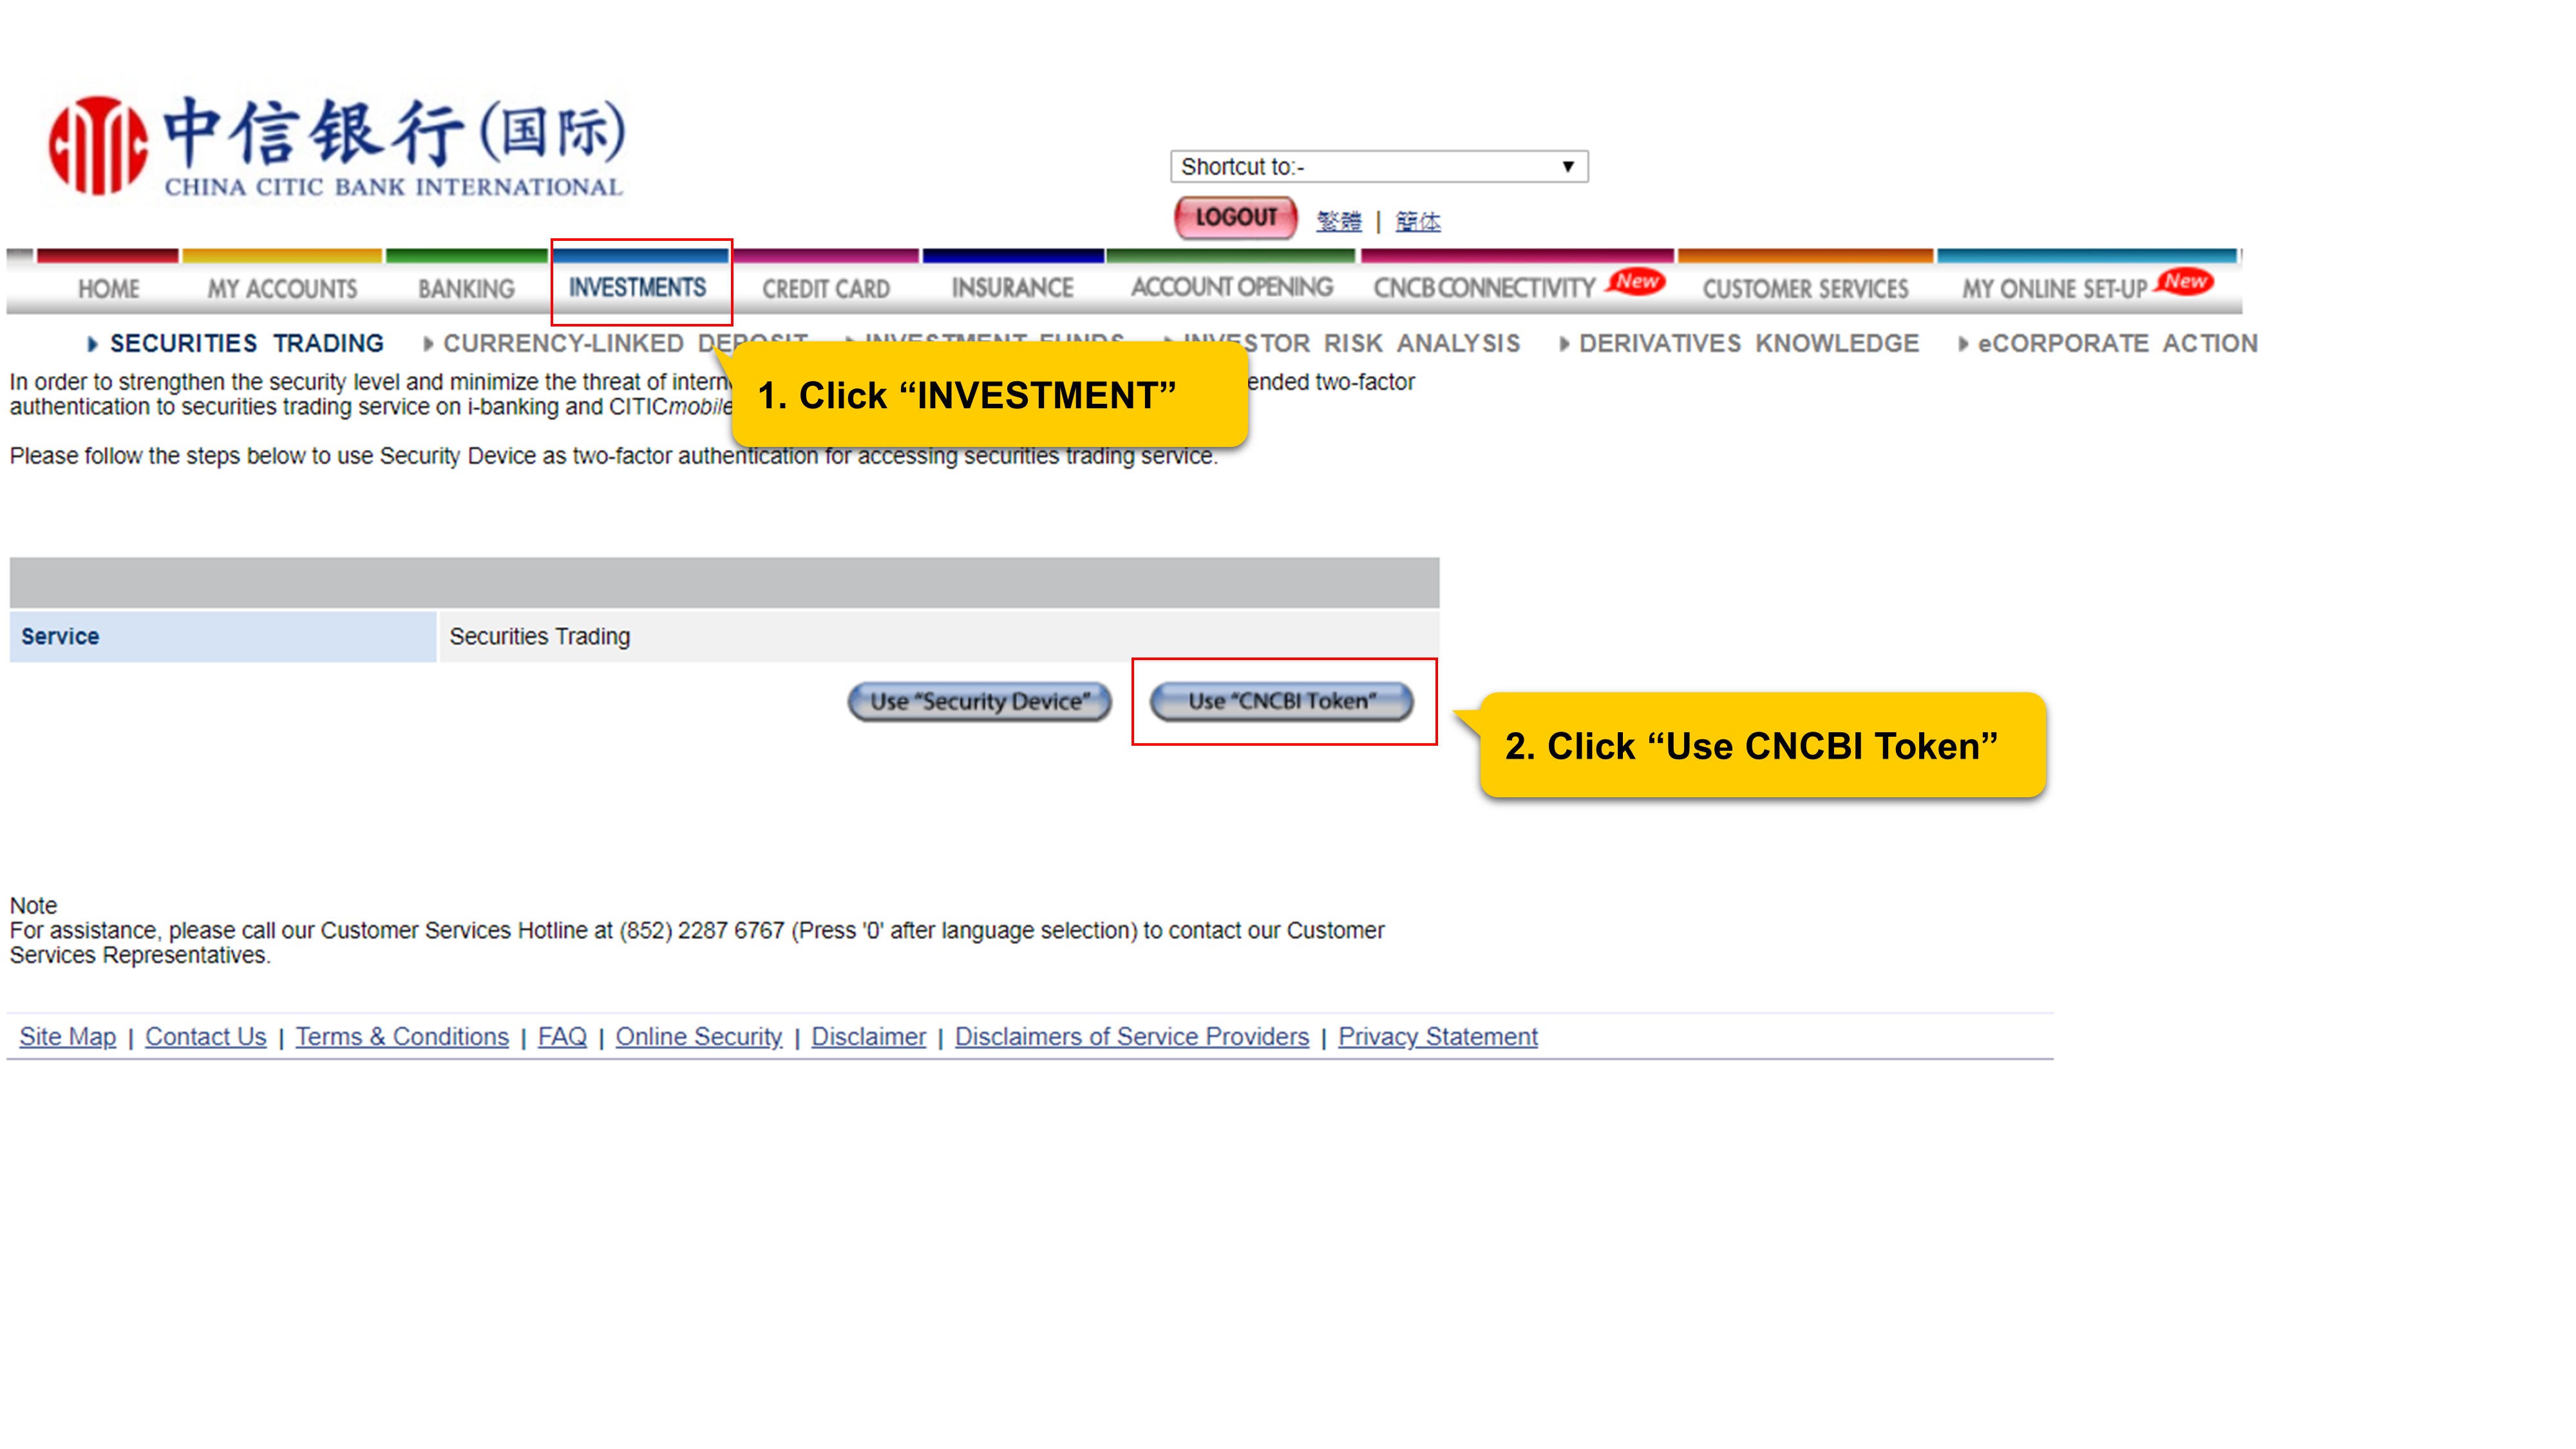The image size is (2576, 1449).
Task: Open the MY ONLINE SET-UP tab
Action: point(2054,289)
